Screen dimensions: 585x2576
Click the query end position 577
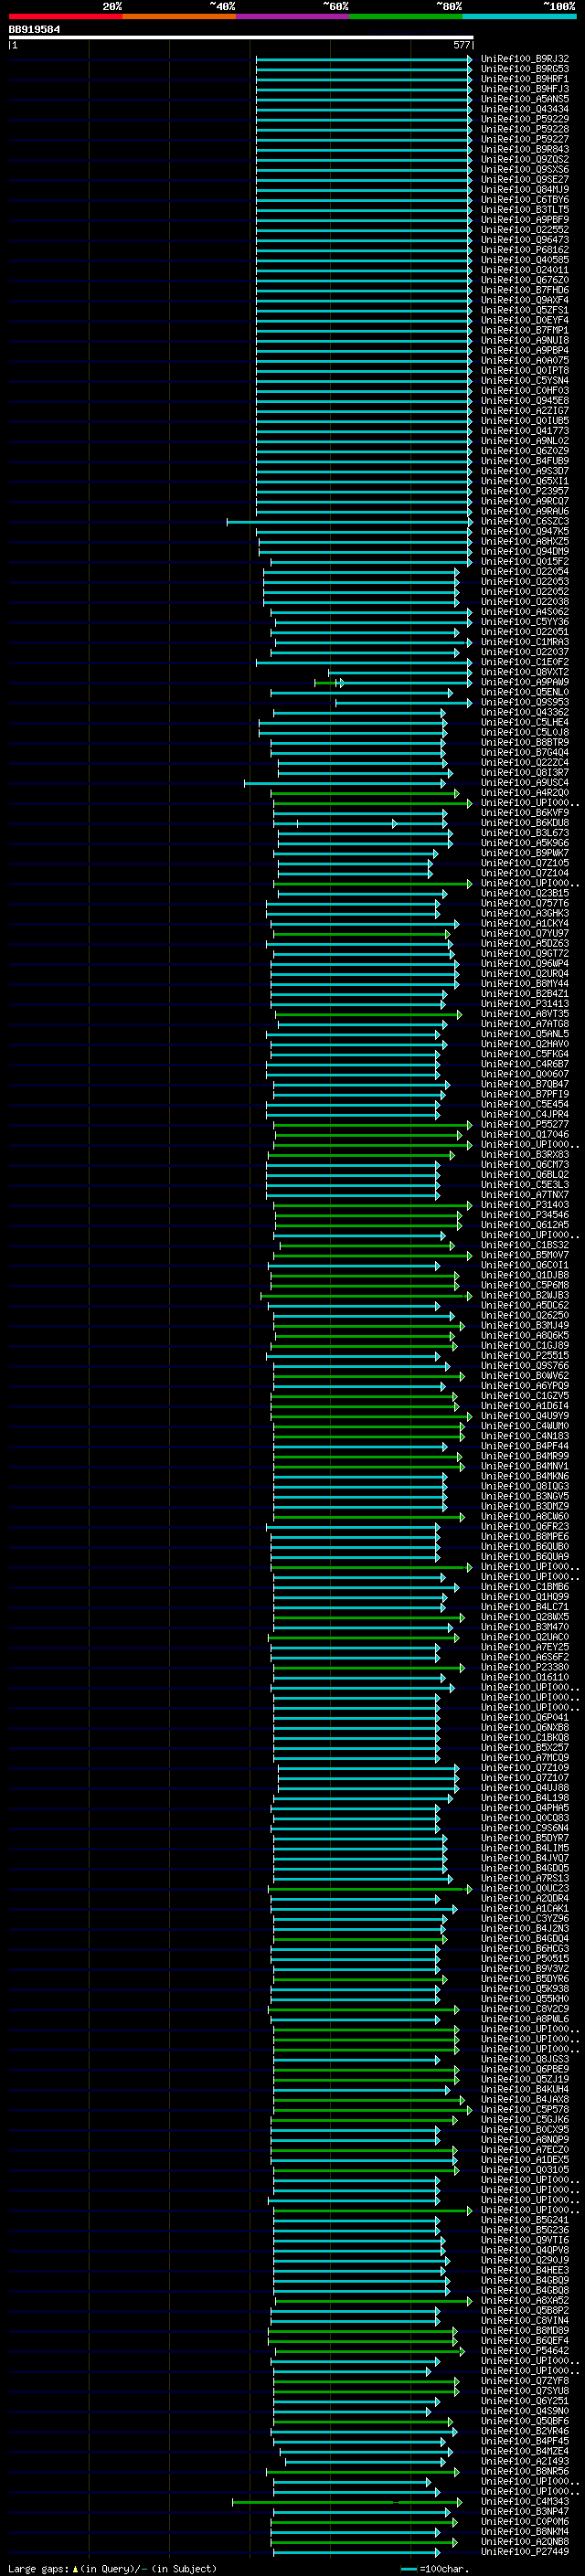pyautogui.click(x=461, y=45)
